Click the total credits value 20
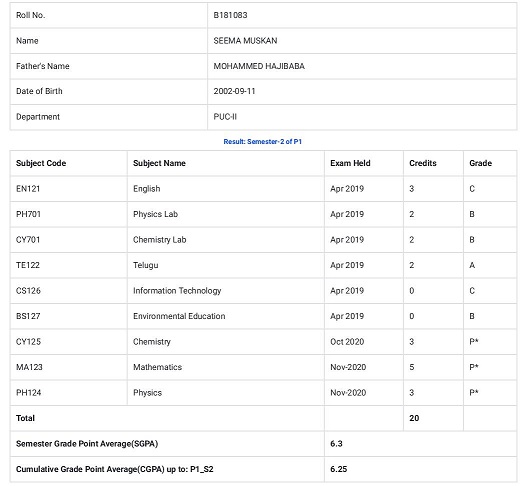The height and width of the screenshot is (486, 526). 414,418
